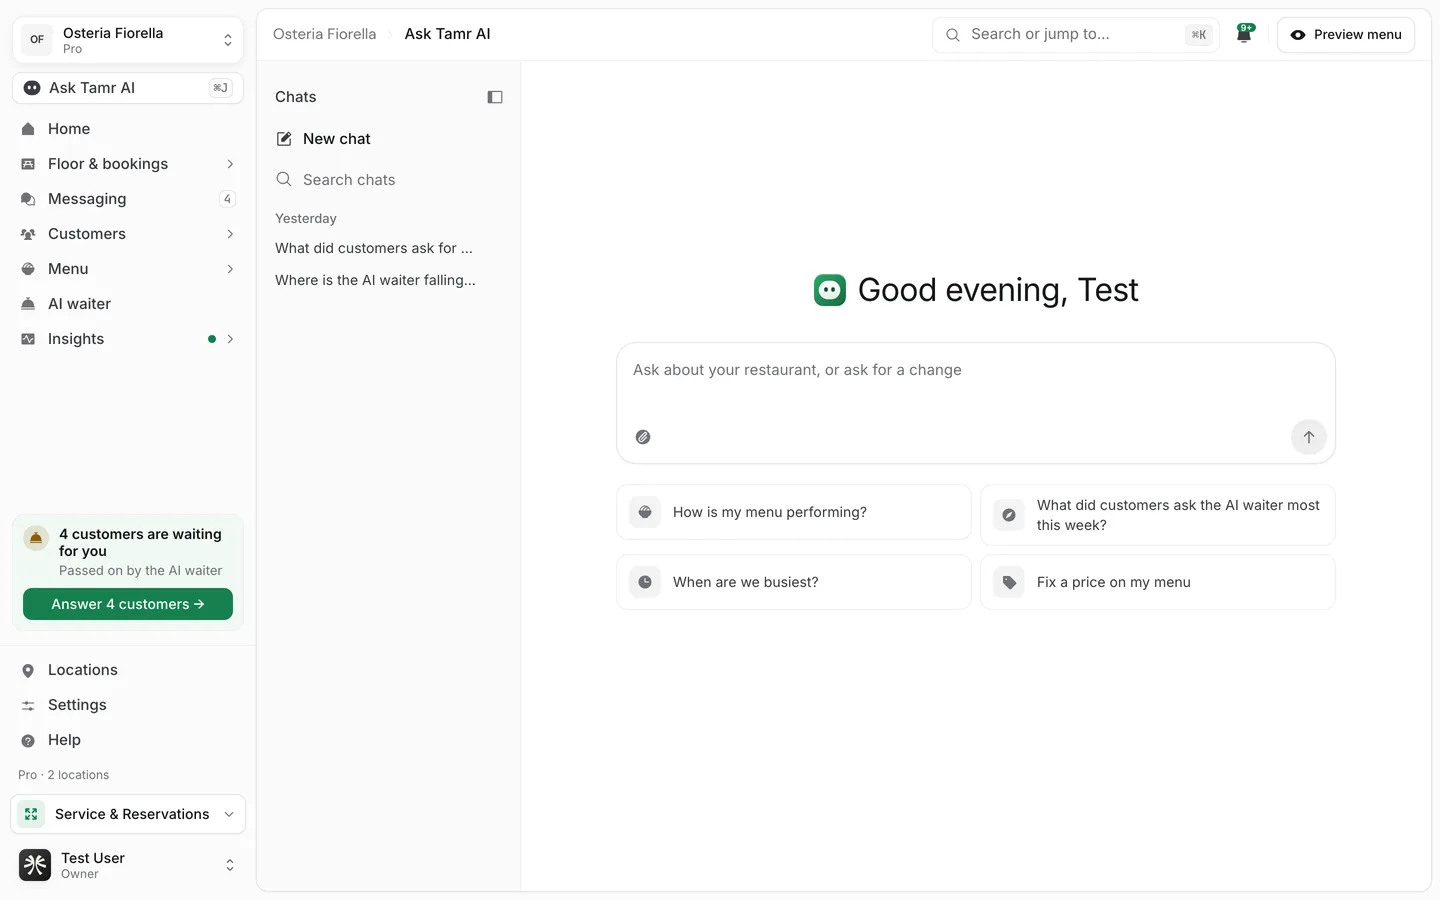Open the 'What did customers ask for ...' chat
Screen dimensions: 1440x900
[374, 248]
